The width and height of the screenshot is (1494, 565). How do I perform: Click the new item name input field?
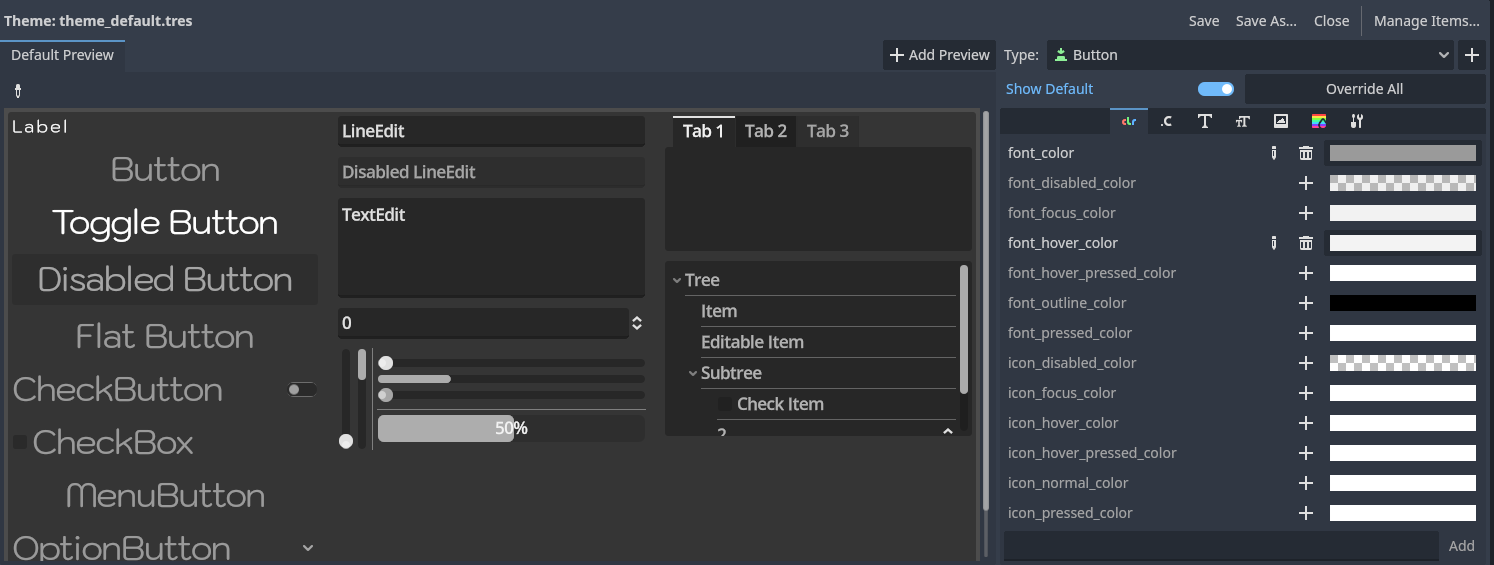(x=1220, y=546)
